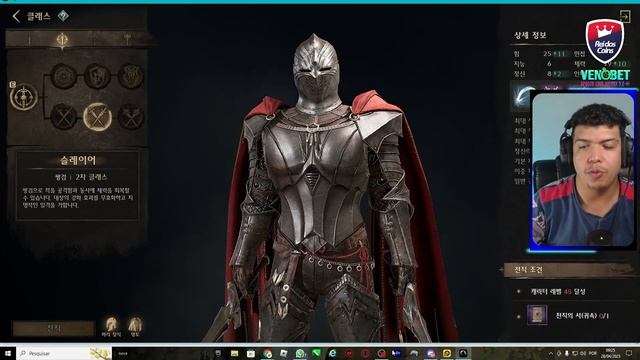Choose the crest-shield class node in the upper middle

[x=97, y=76]
